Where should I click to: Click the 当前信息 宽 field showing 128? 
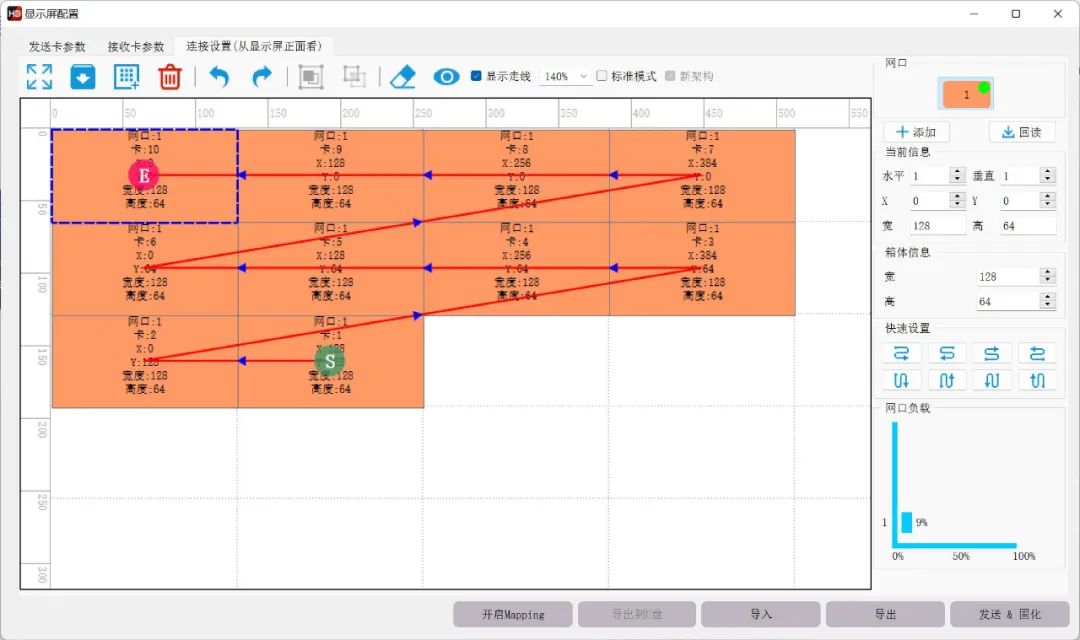coord(938,226)
